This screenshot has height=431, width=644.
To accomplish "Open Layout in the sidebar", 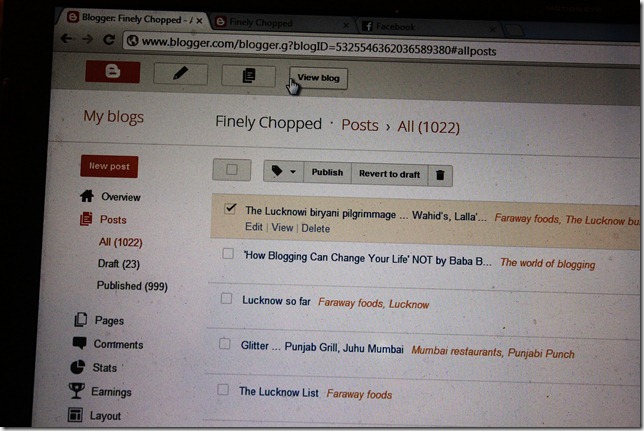I will click(105, 416).
